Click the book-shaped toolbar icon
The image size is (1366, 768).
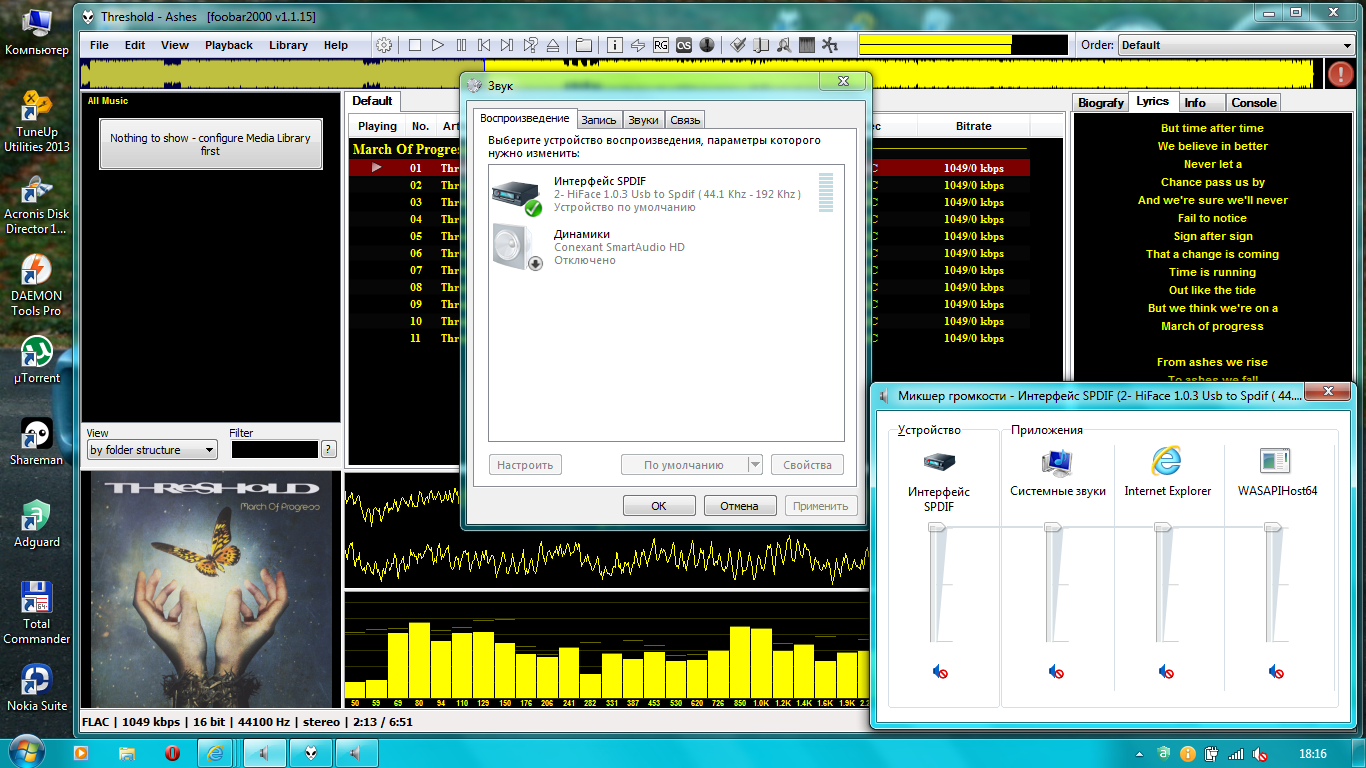click(x=761, y=45)
